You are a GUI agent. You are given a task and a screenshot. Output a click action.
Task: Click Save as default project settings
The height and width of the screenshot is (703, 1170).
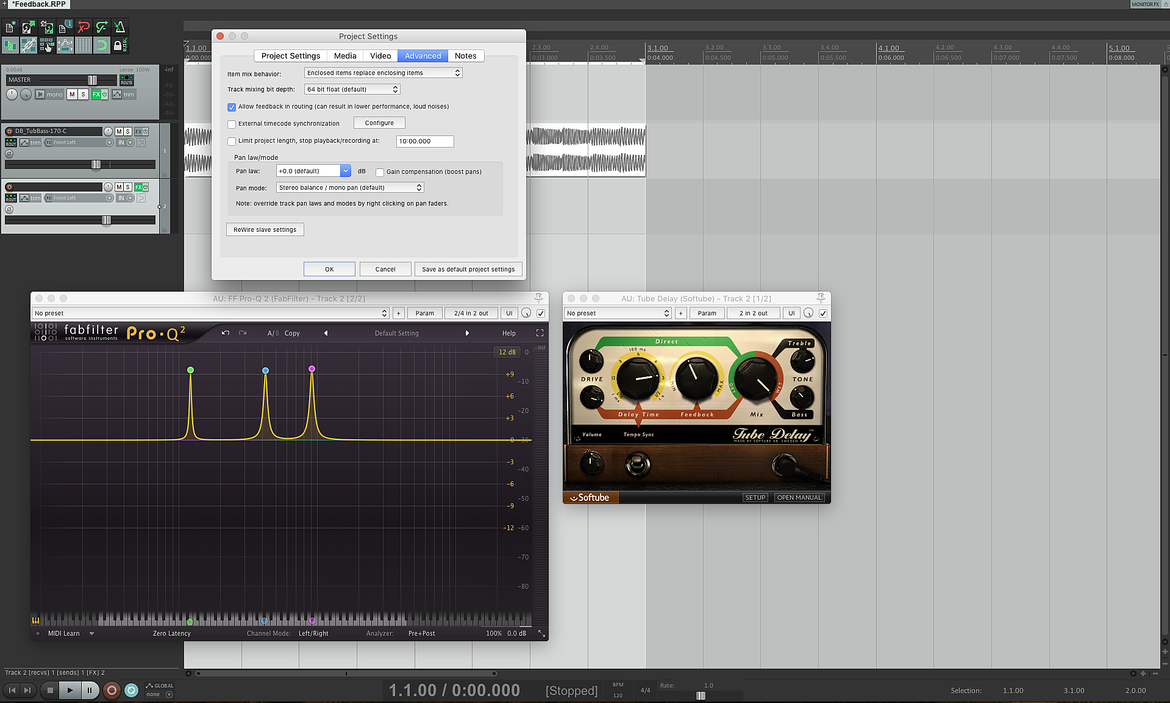tap(469, 269)
